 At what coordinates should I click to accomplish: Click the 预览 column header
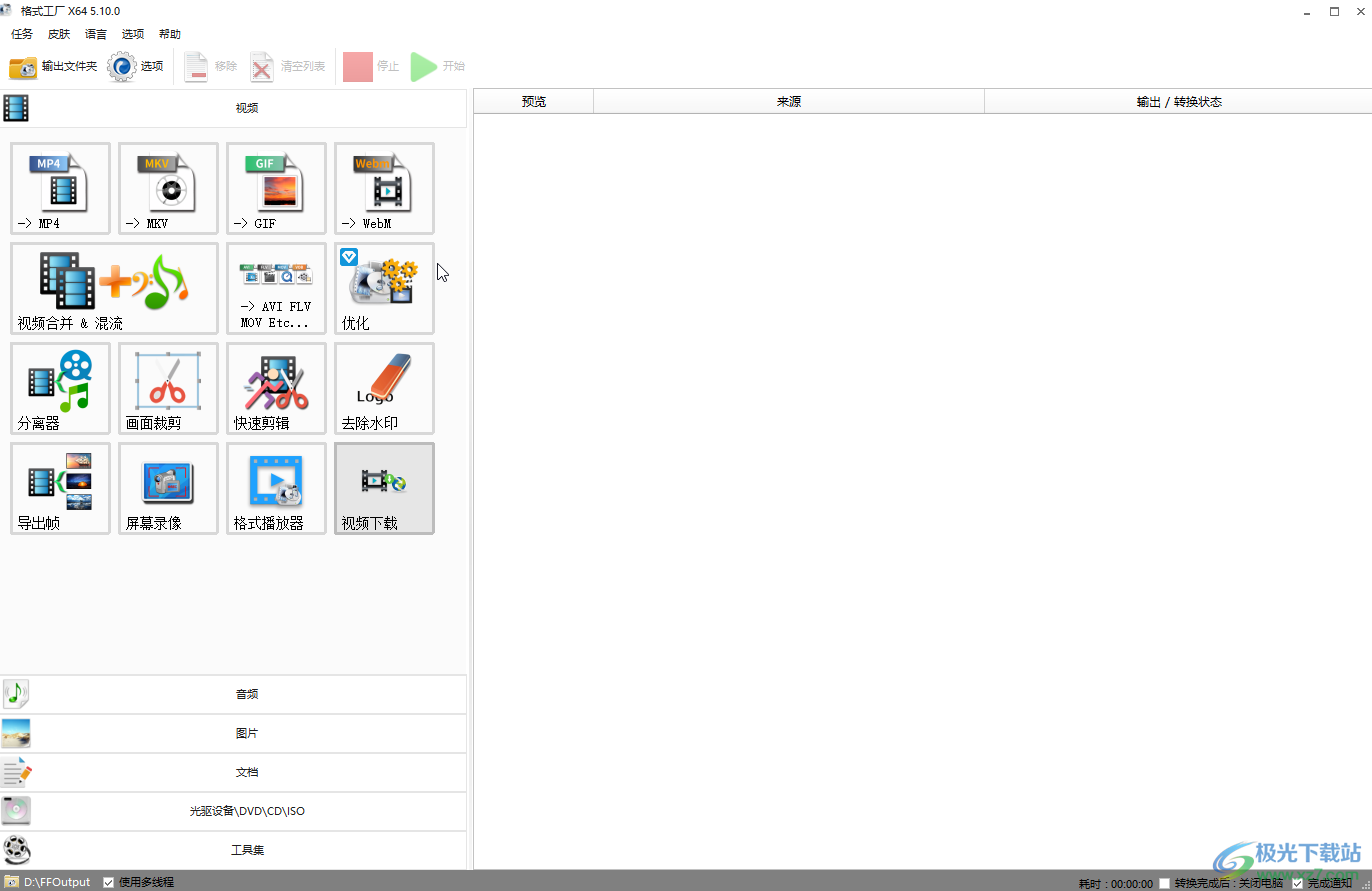click(x=534, y=101)
